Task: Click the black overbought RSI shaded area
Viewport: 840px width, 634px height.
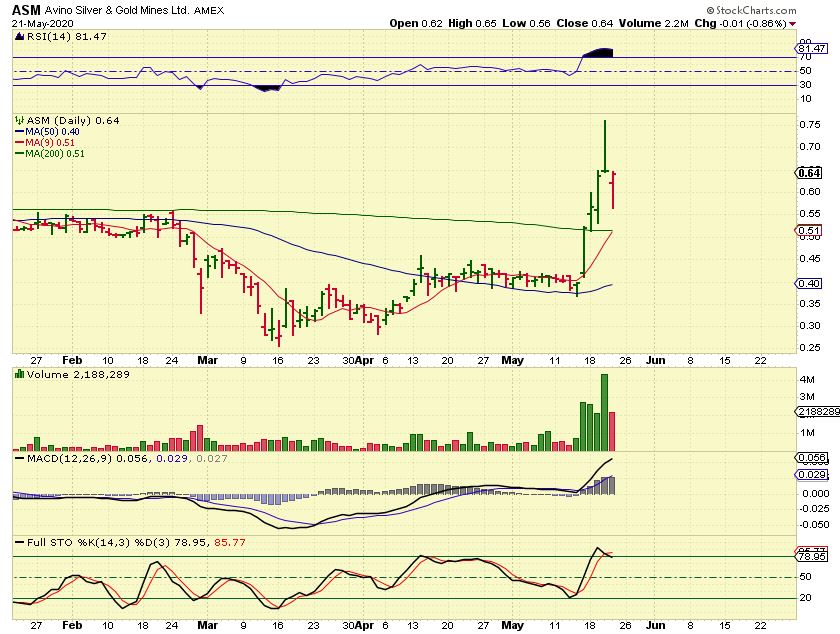Action: (x=600, y=53)
